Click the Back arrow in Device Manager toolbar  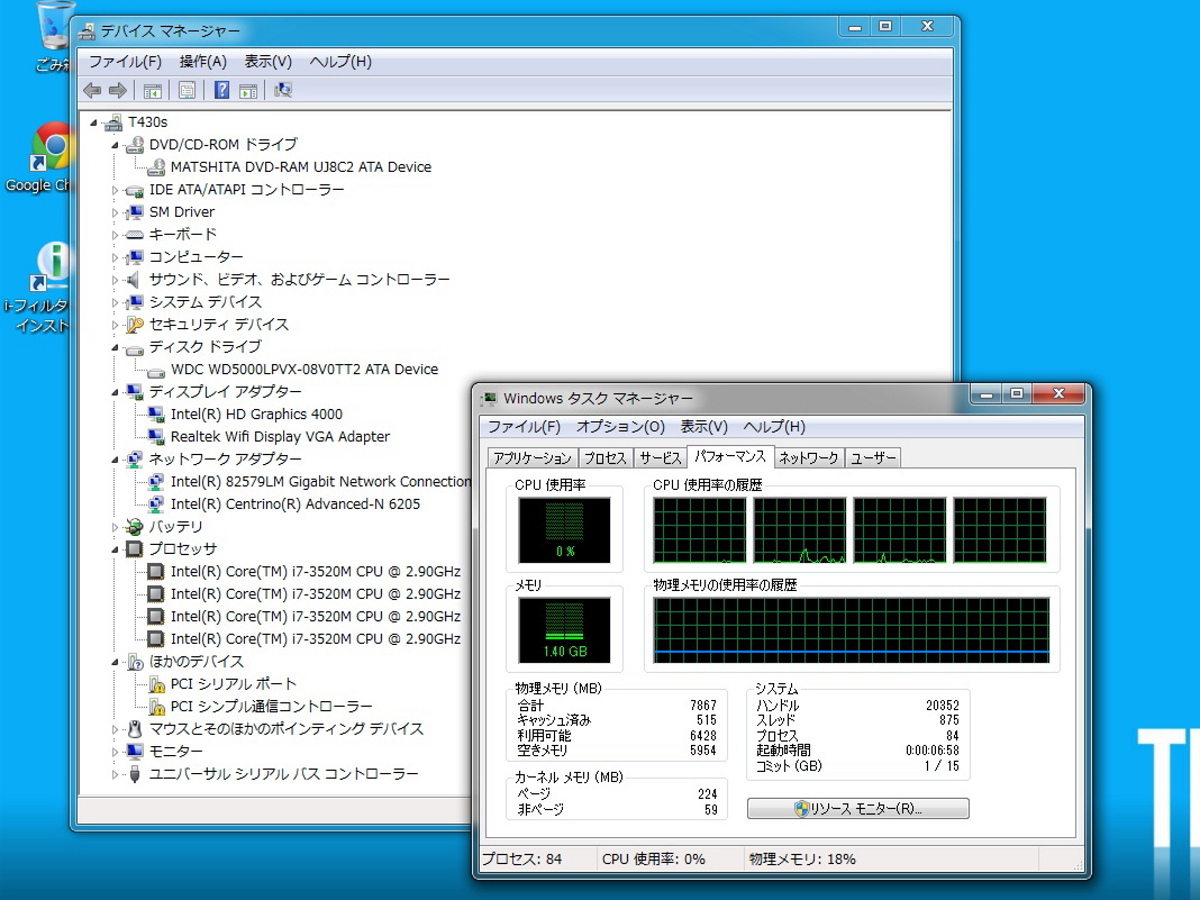tap(92, 91)
